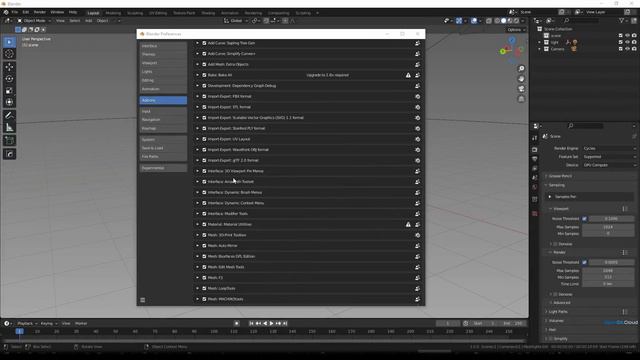Select the Scale tool in the toolbar

[9, 90]
